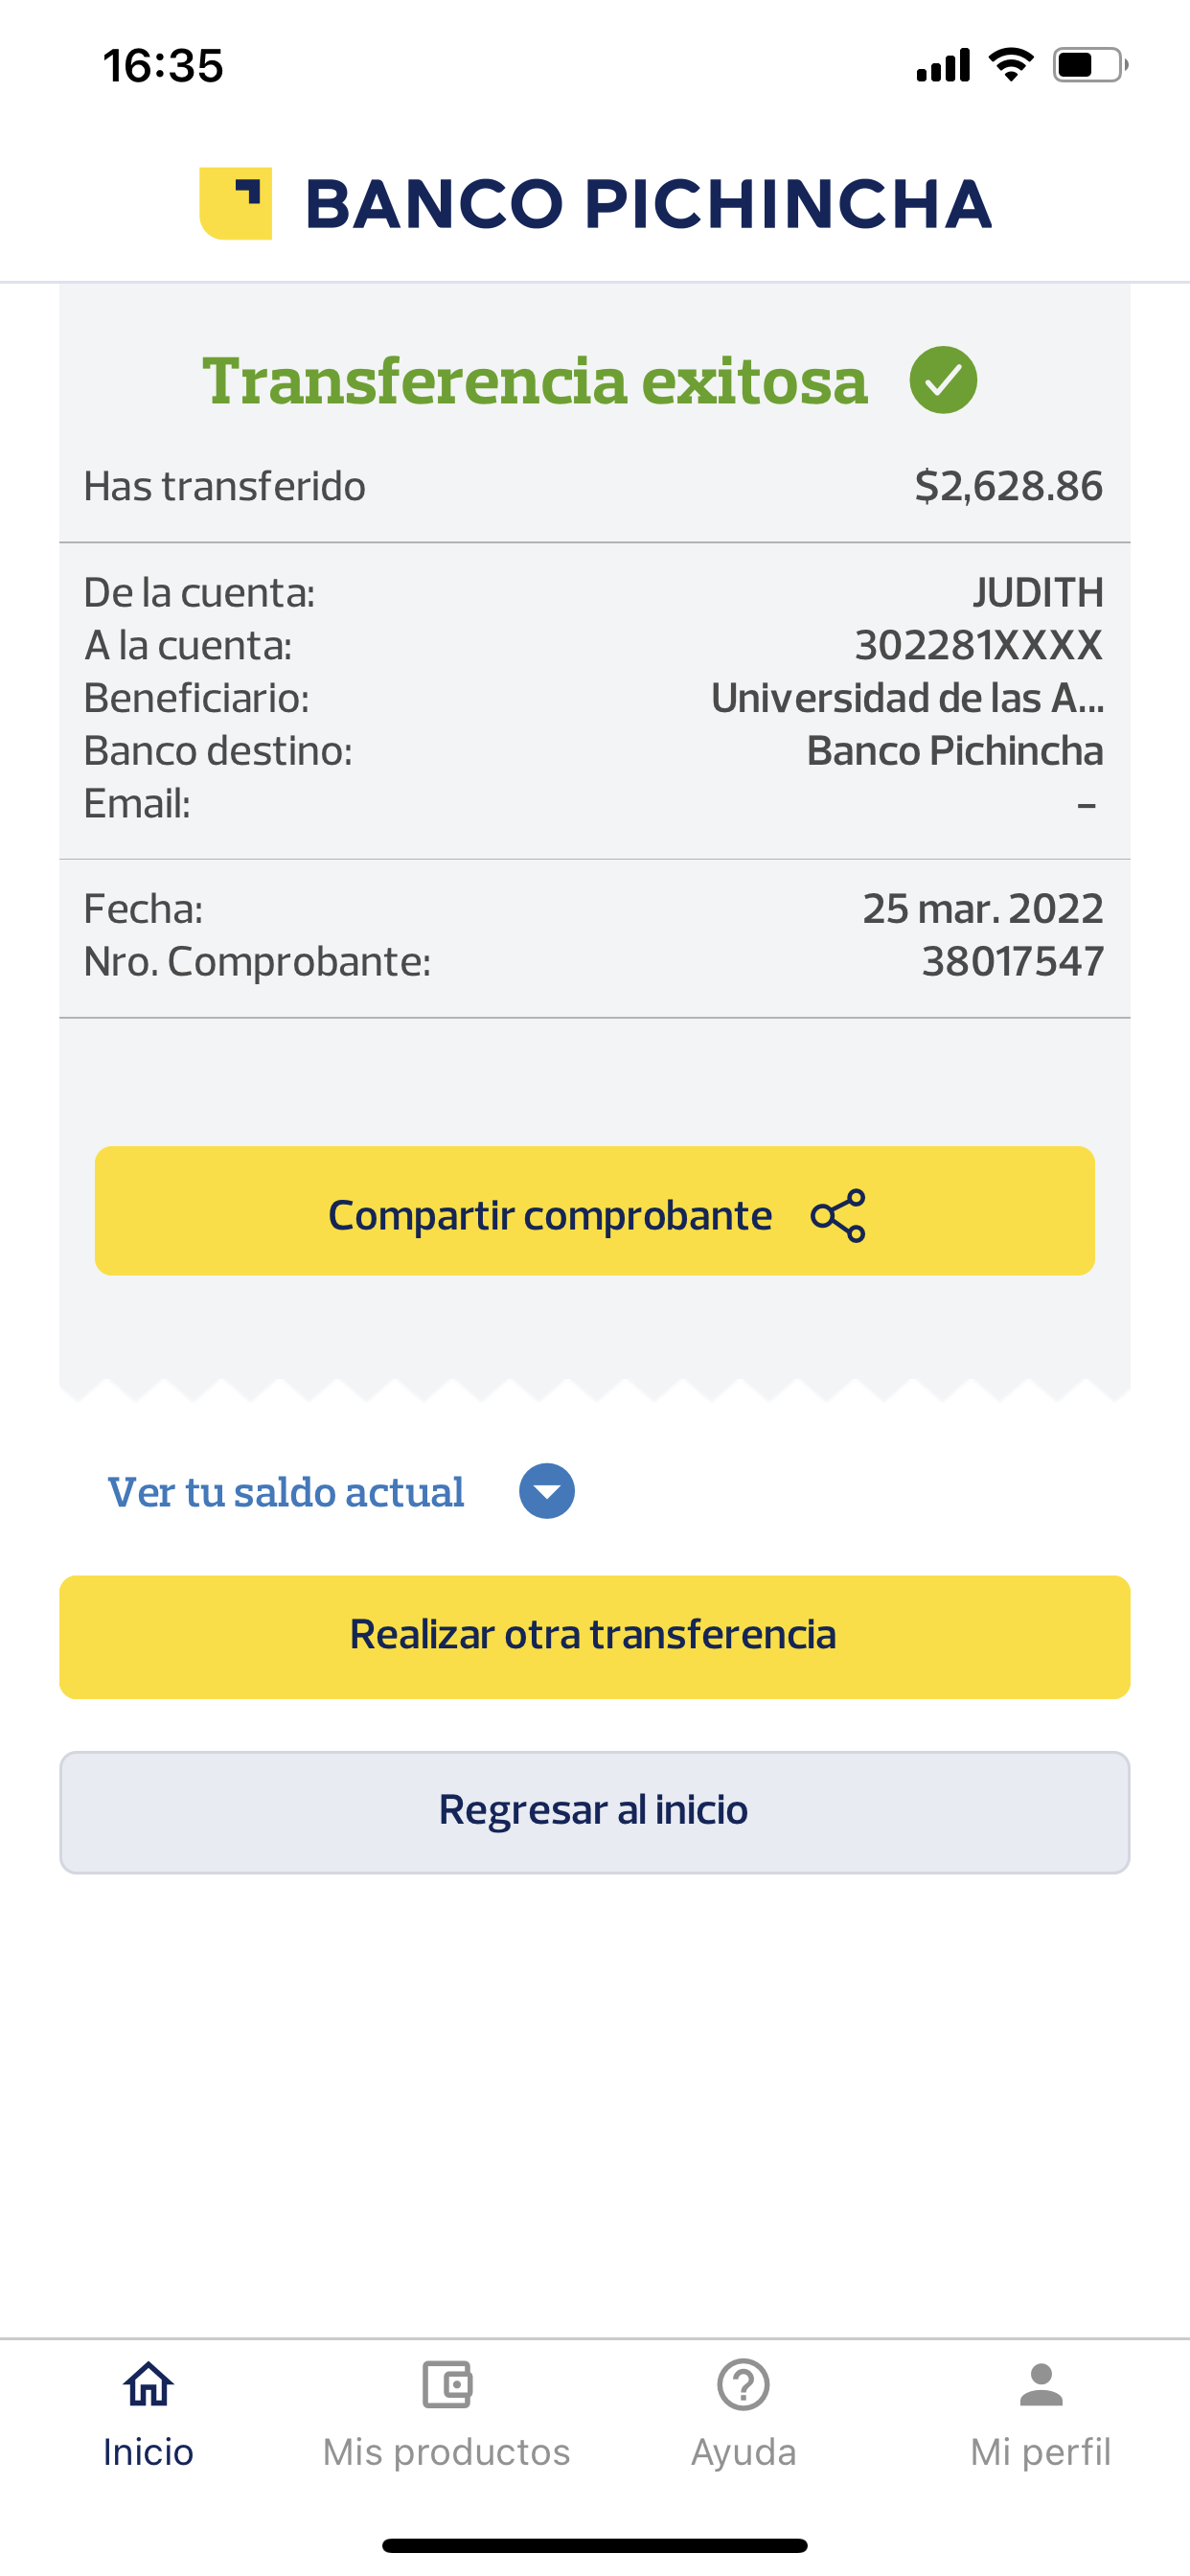1190x2576 pixels.
Task: Tap the Banco Pichincha yellow logo icon
Action: point(236,203)
